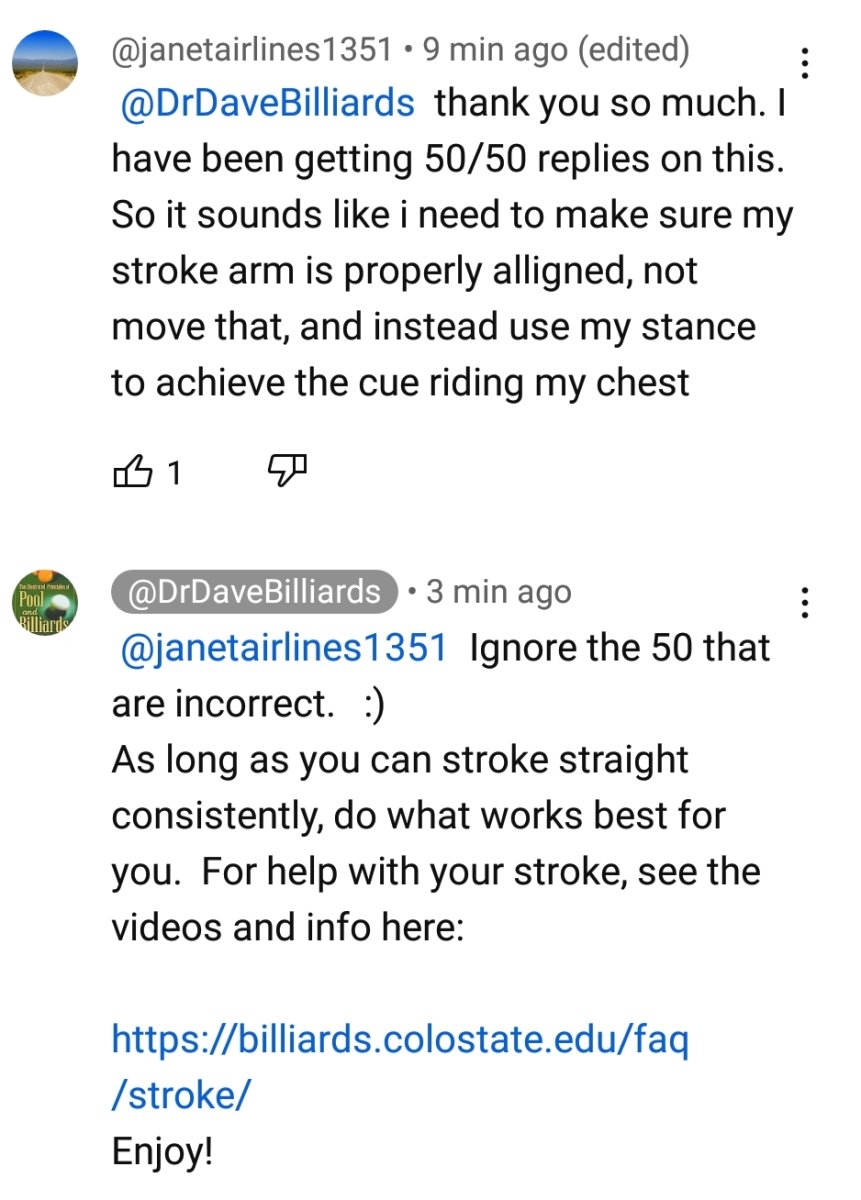The width and height of the screenshot is (861, 1200).
Task: Open three-dot menu on DrDaveBilliards' reply
Action: (x=805, y=602)
